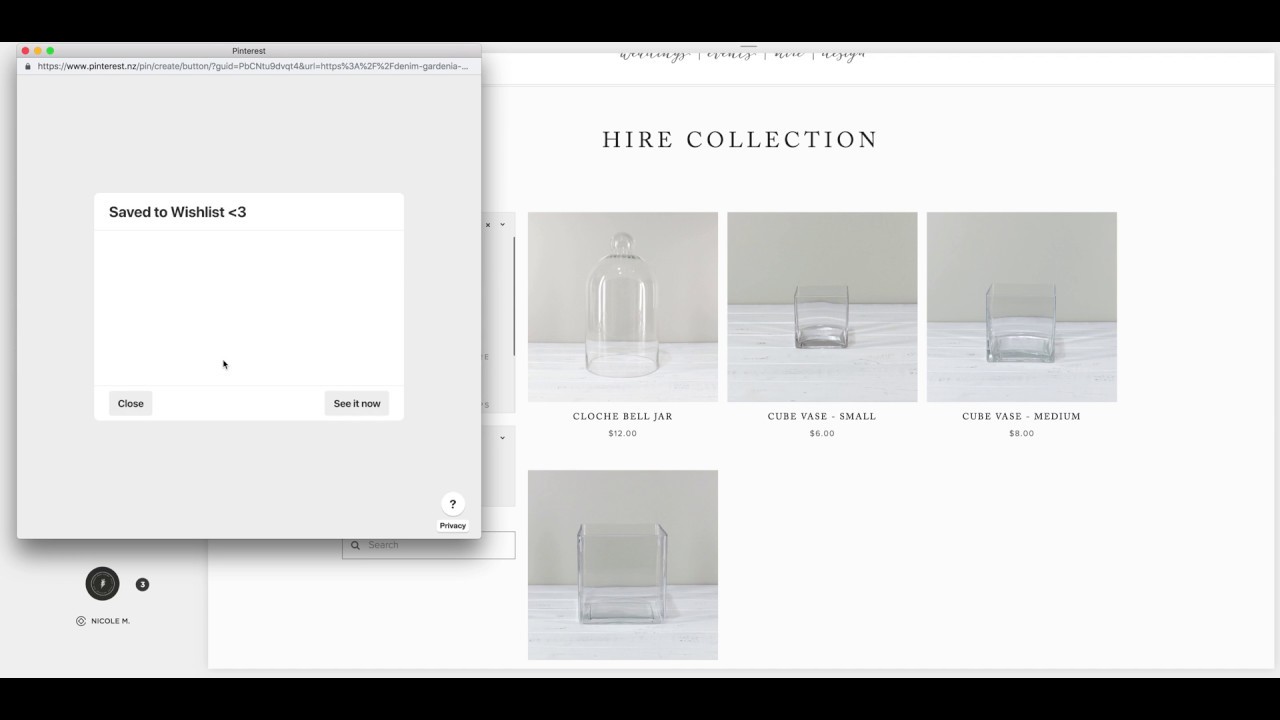Viewport: 1280px width, 720px height.
Task: Open the Privacy link in Pinterest window
Action: [x=452, y=526]
